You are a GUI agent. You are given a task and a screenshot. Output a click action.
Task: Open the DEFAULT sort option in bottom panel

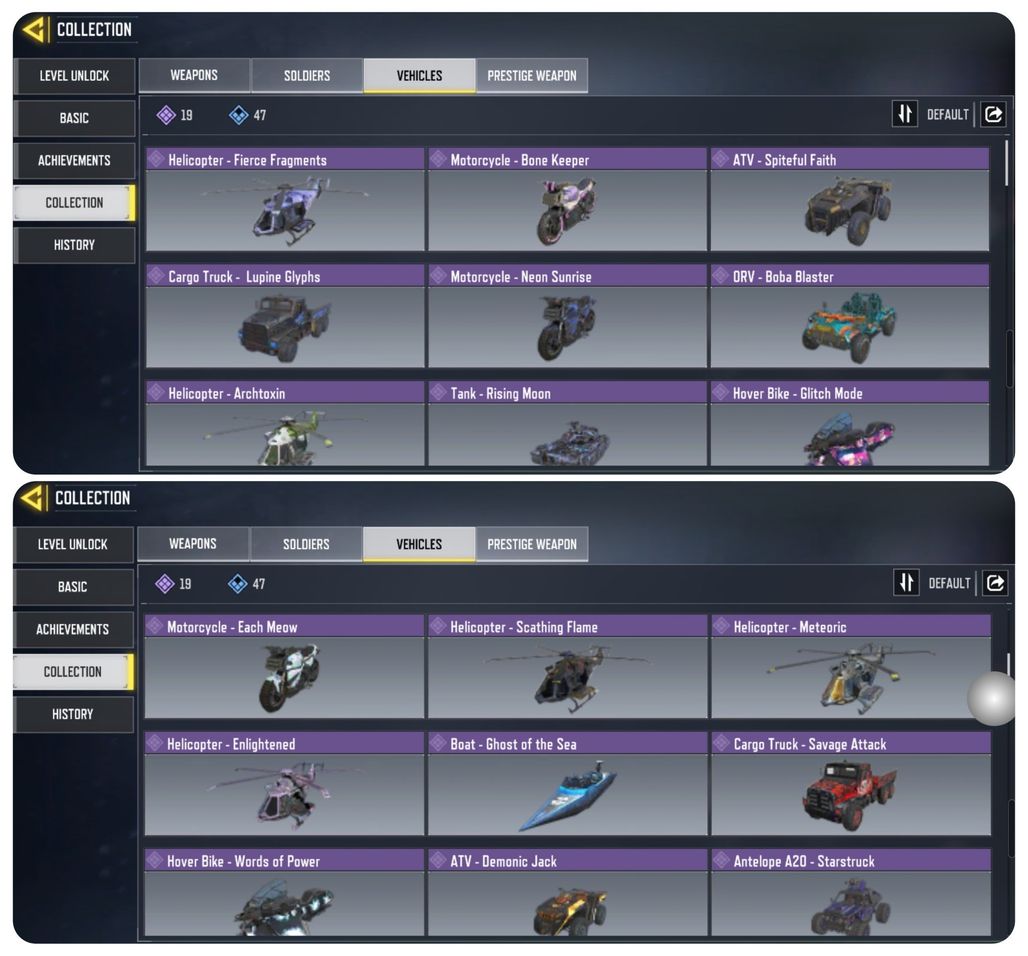click(949, 584)
